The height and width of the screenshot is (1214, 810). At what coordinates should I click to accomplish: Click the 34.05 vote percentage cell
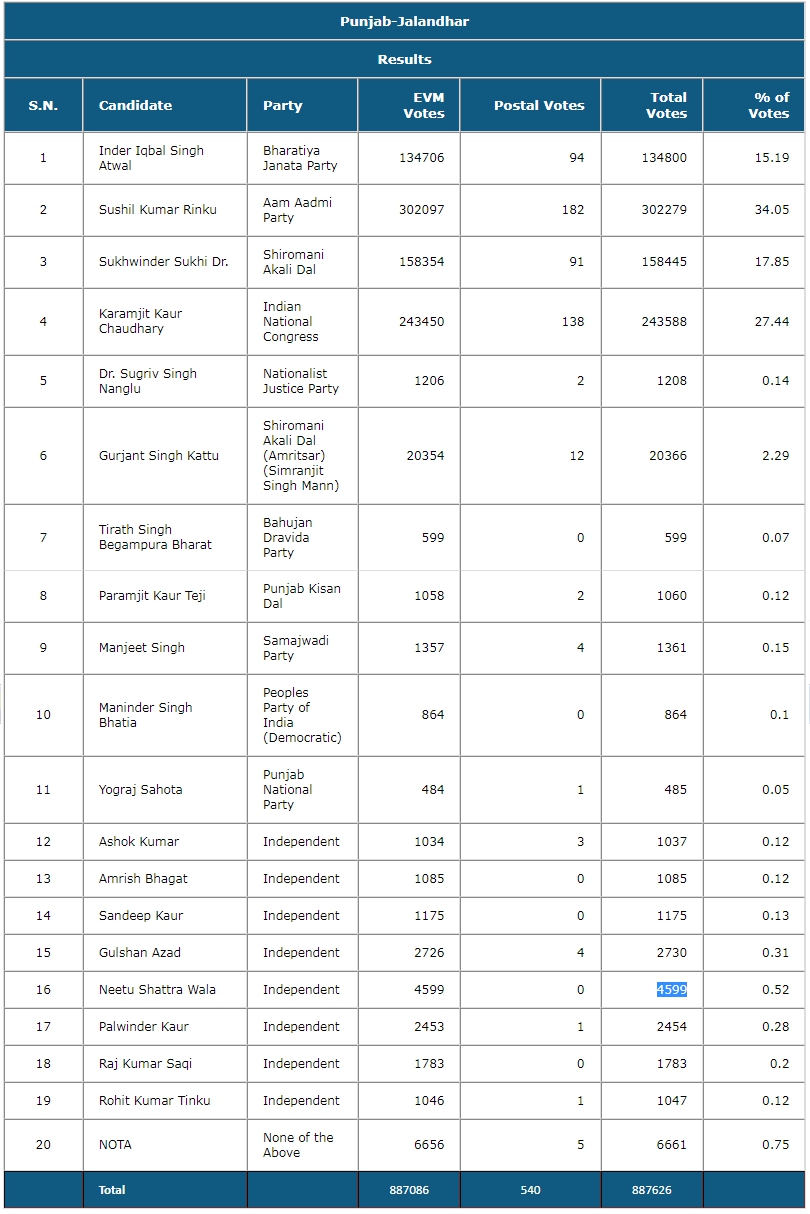(x=771, y=210)
